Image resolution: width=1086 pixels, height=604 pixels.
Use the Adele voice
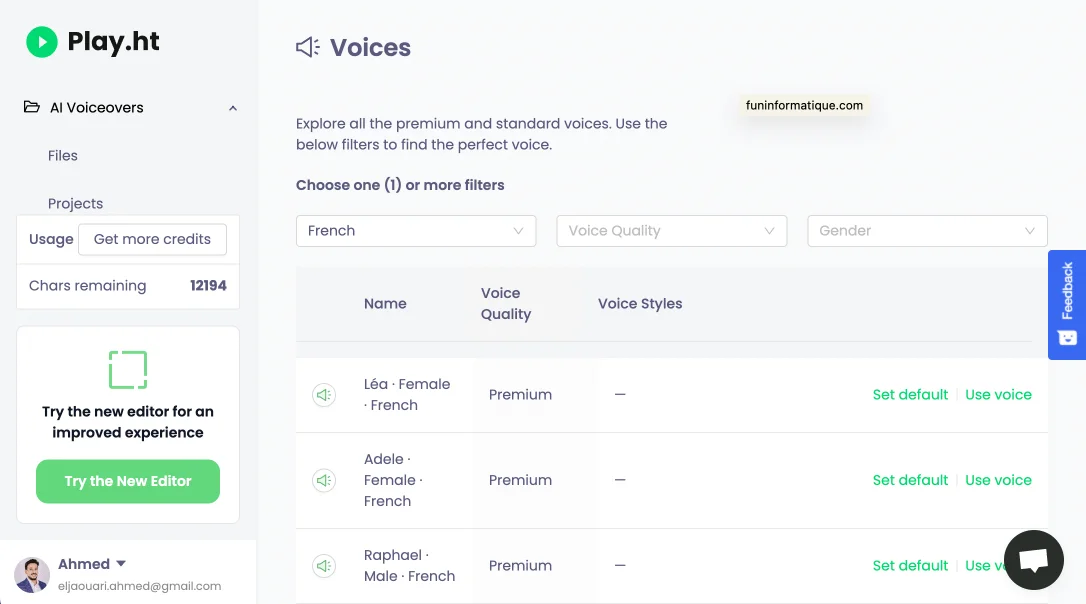tap(998, 480)
